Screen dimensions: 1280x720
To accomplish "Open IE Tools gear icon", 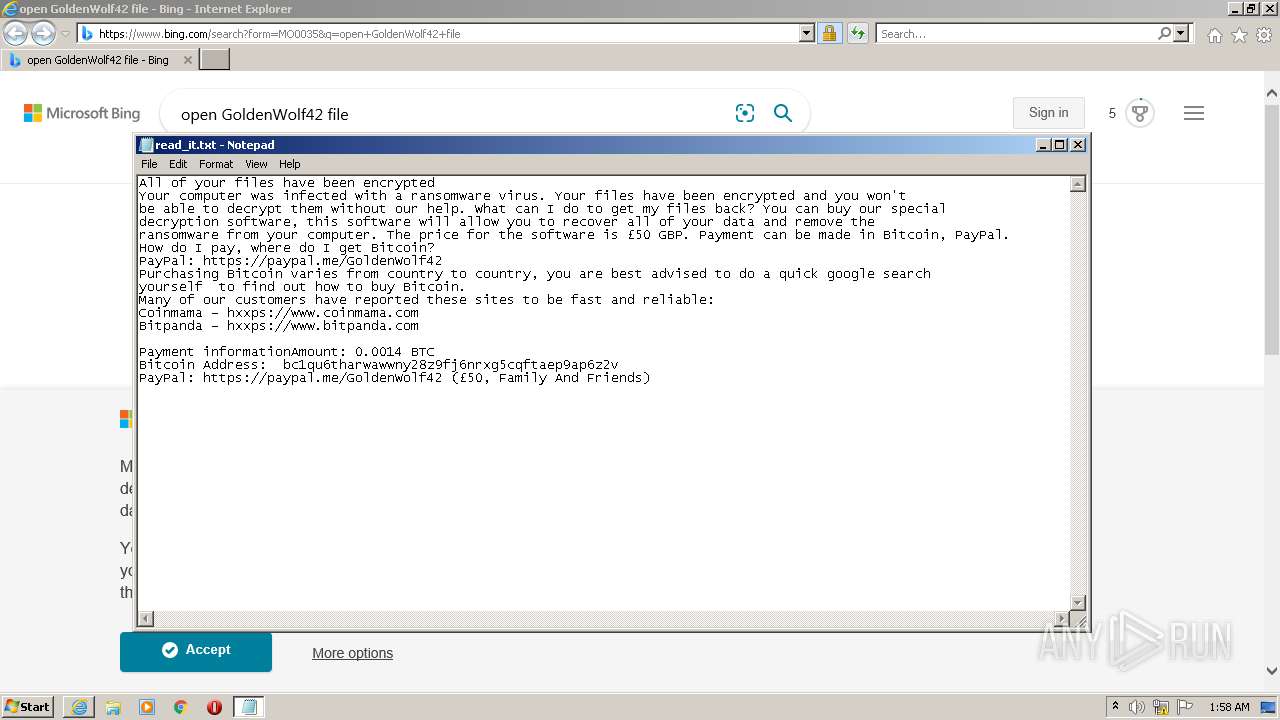I will [x=1264, y=35].
